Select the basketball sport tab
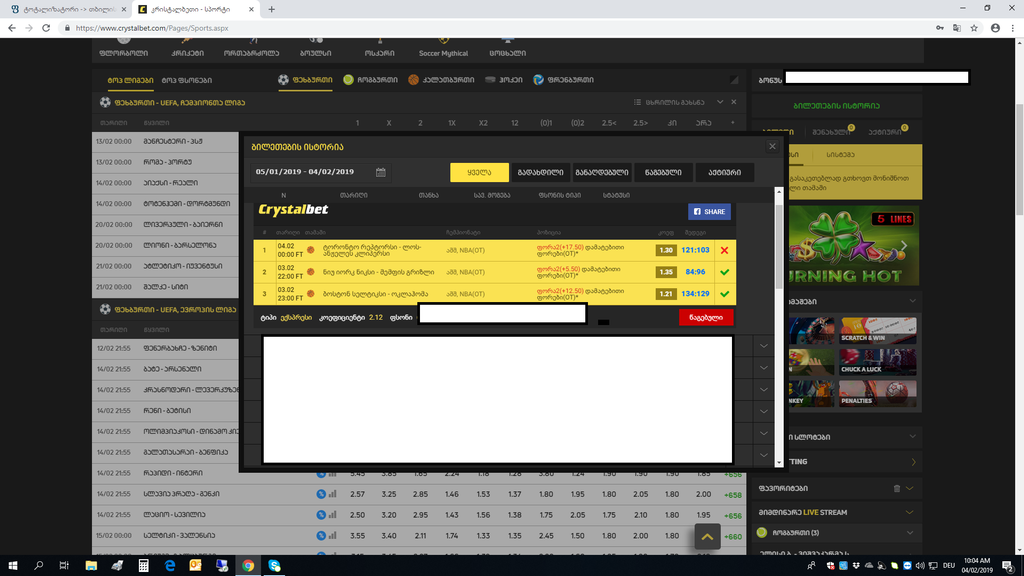Screen dimensions: 1024x576 tap(441, 80)
